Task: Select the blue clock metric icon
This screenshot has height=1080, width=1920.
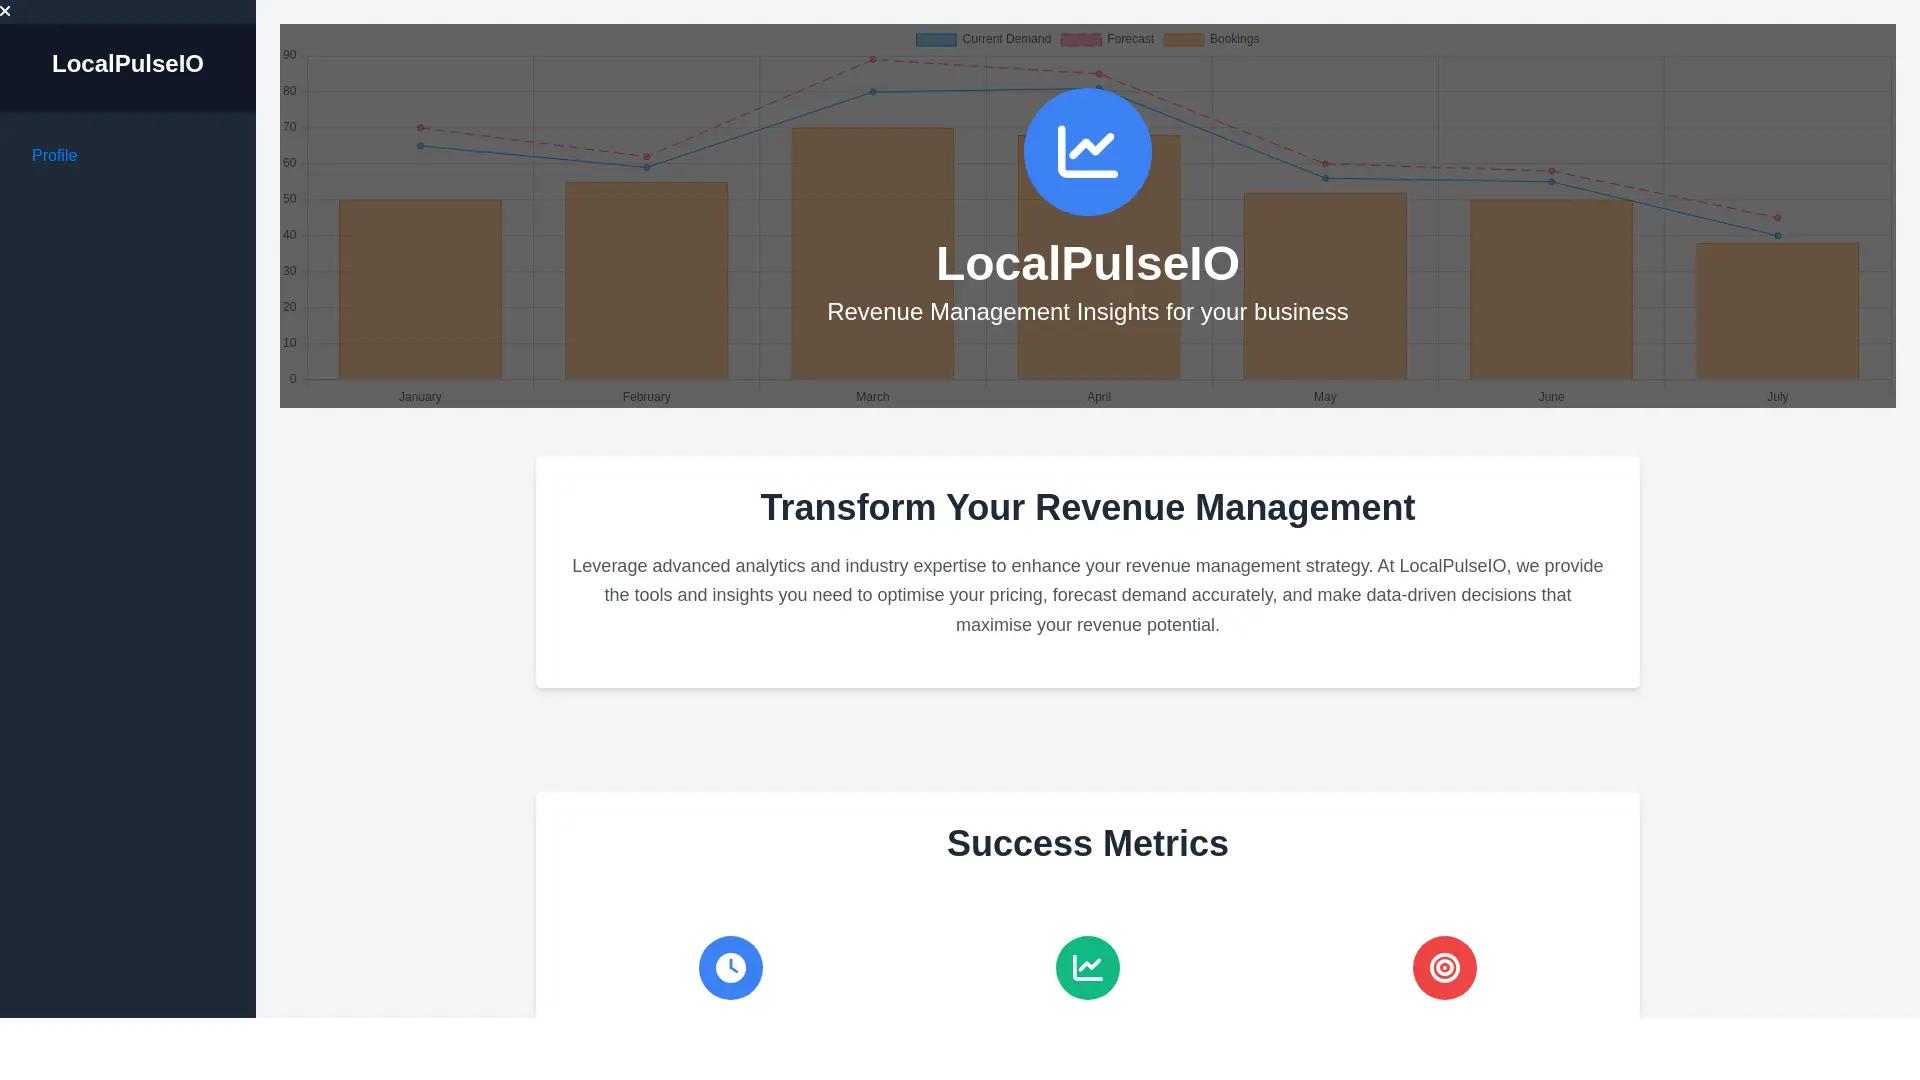Action: (x=730, y=967)
